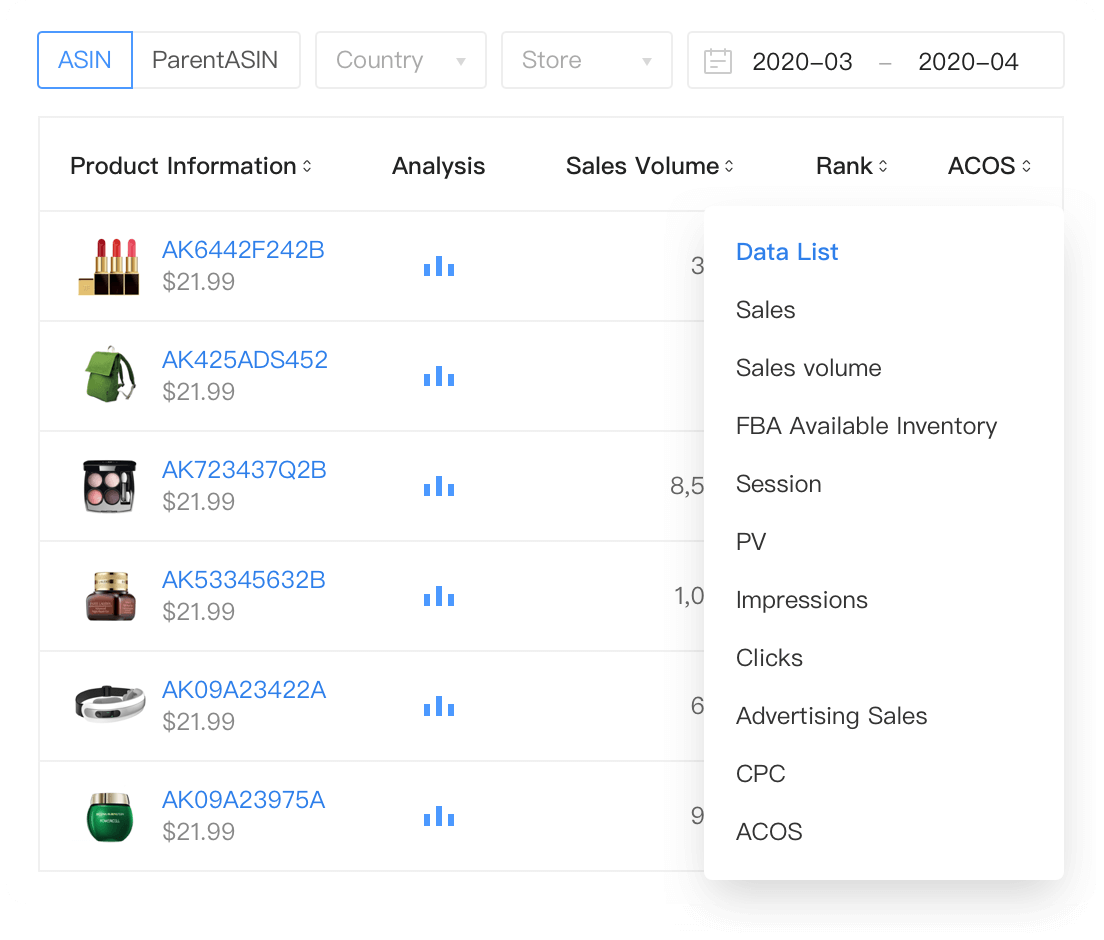
Task: Toggle the ACOS column sort dropdown
Action: coord(1027,166)
